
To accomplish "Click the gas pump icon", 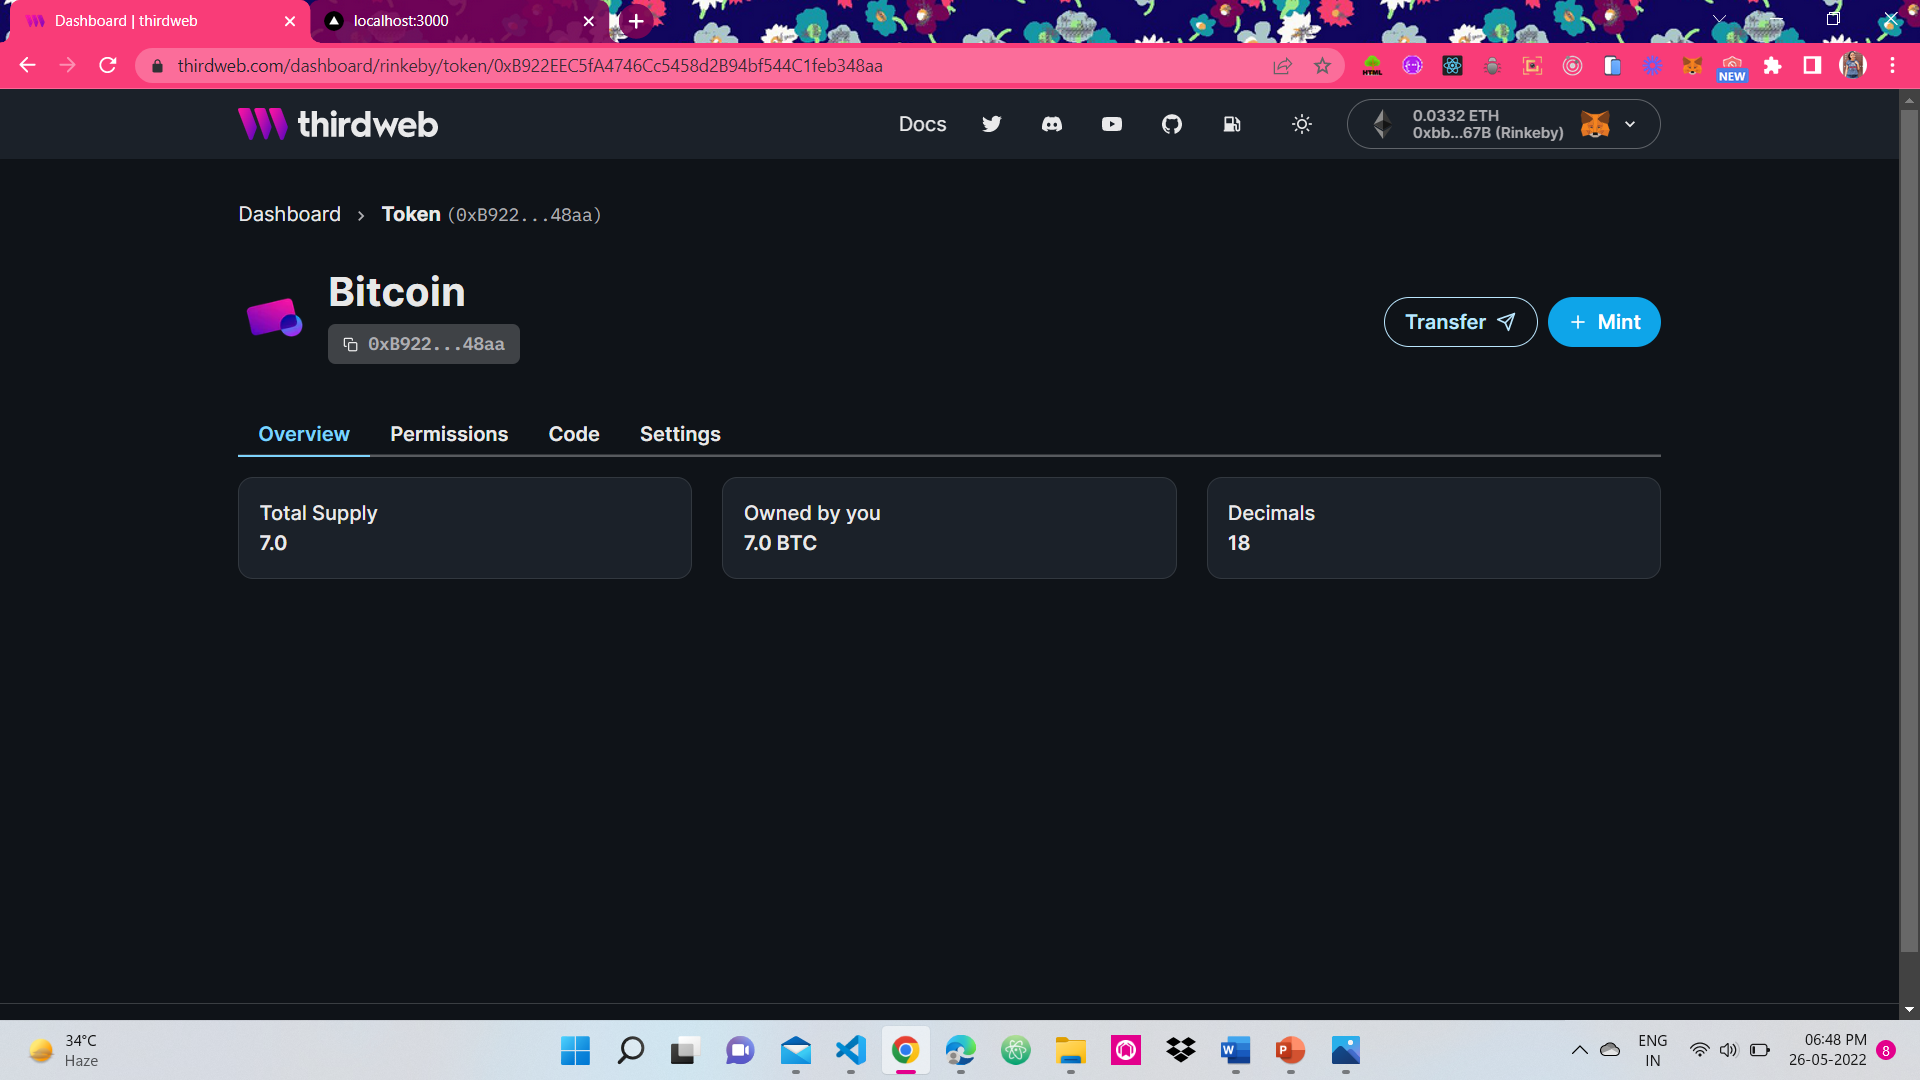I will point(1231,124).
